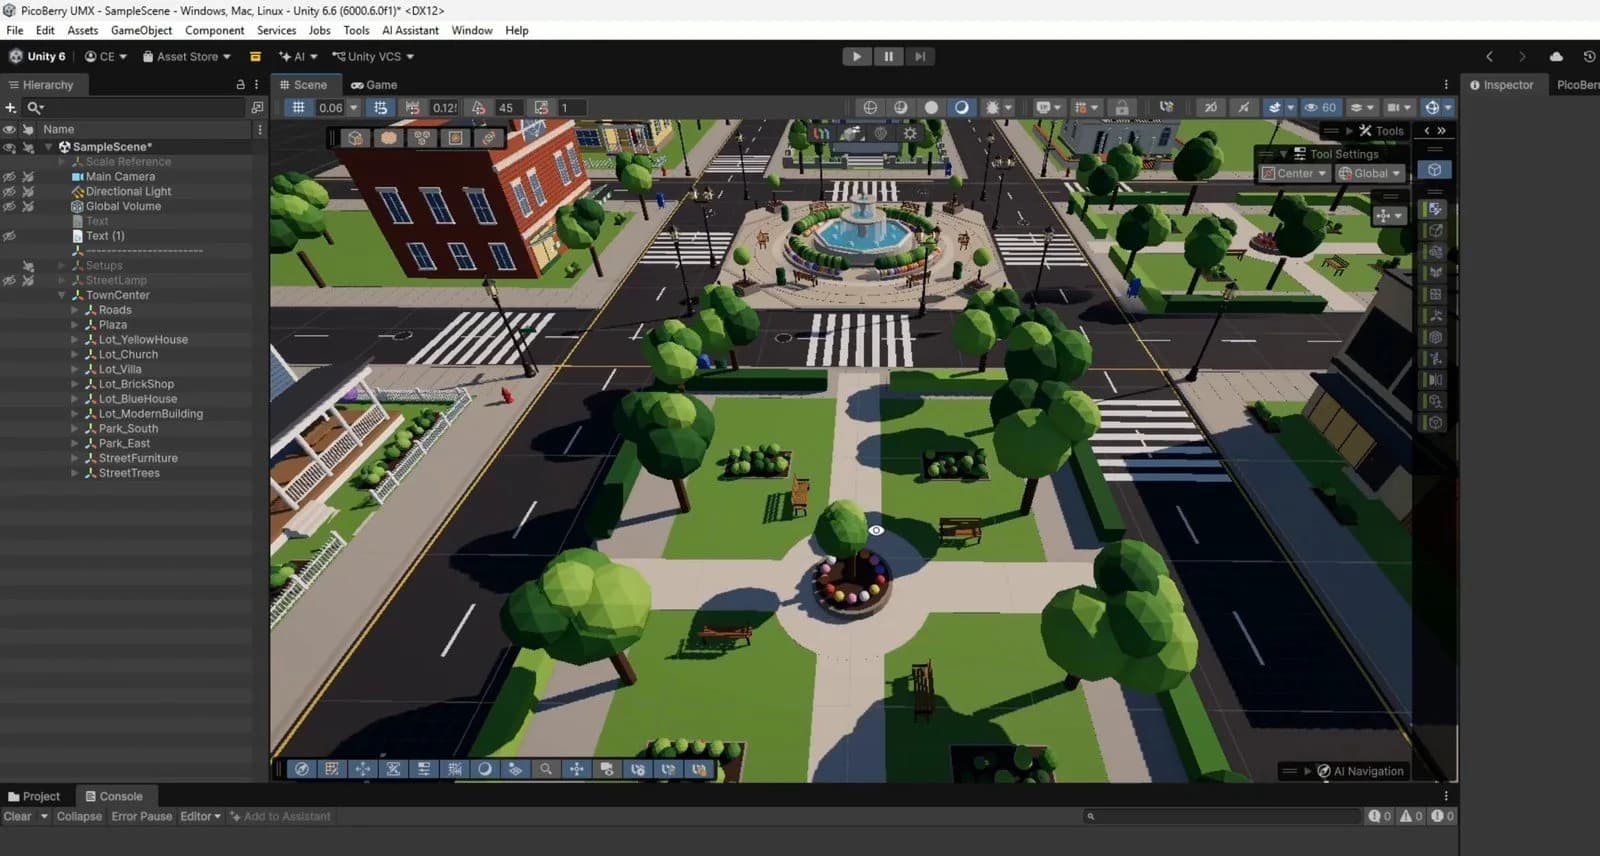1600x856 pixels.
Task: Open the Asset Store button
Action: click(x=186, y=57)
